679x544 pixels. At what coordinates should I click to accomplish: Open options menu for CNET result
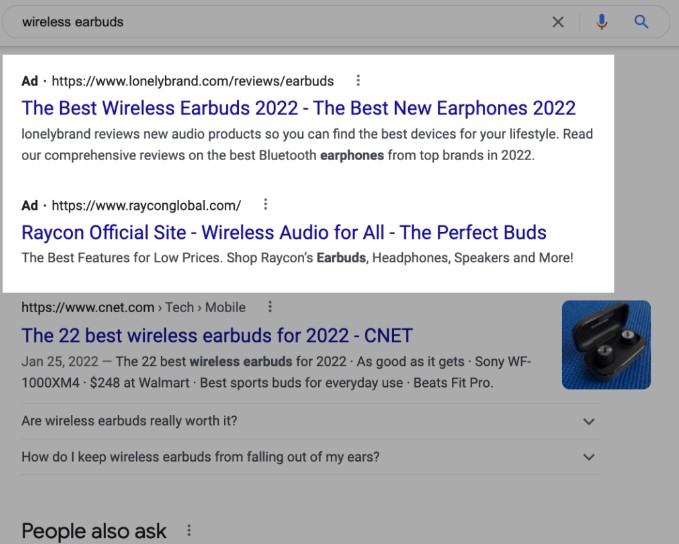click(x=270, y=307)
